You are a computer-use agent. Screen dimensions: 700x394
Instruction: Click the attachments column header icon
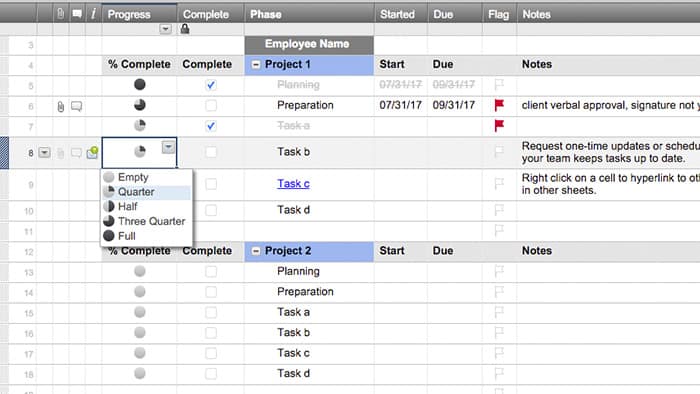click(x=61, y=14)
